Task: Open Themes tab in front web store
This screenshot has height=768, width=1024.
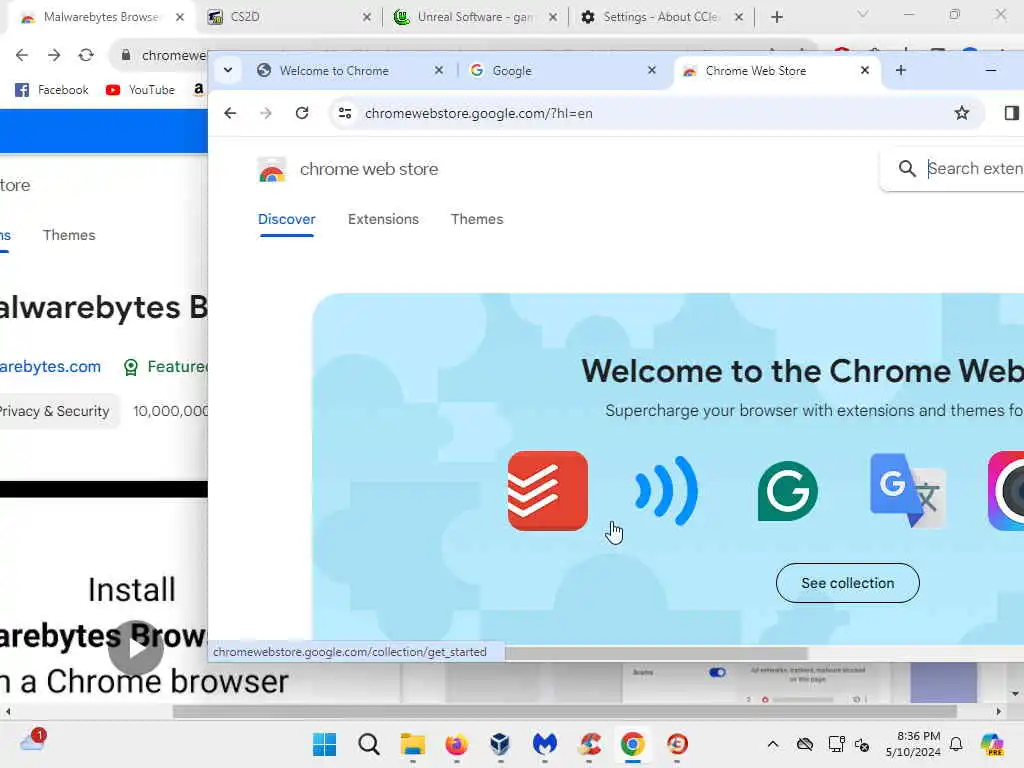Action: point(477,219)
